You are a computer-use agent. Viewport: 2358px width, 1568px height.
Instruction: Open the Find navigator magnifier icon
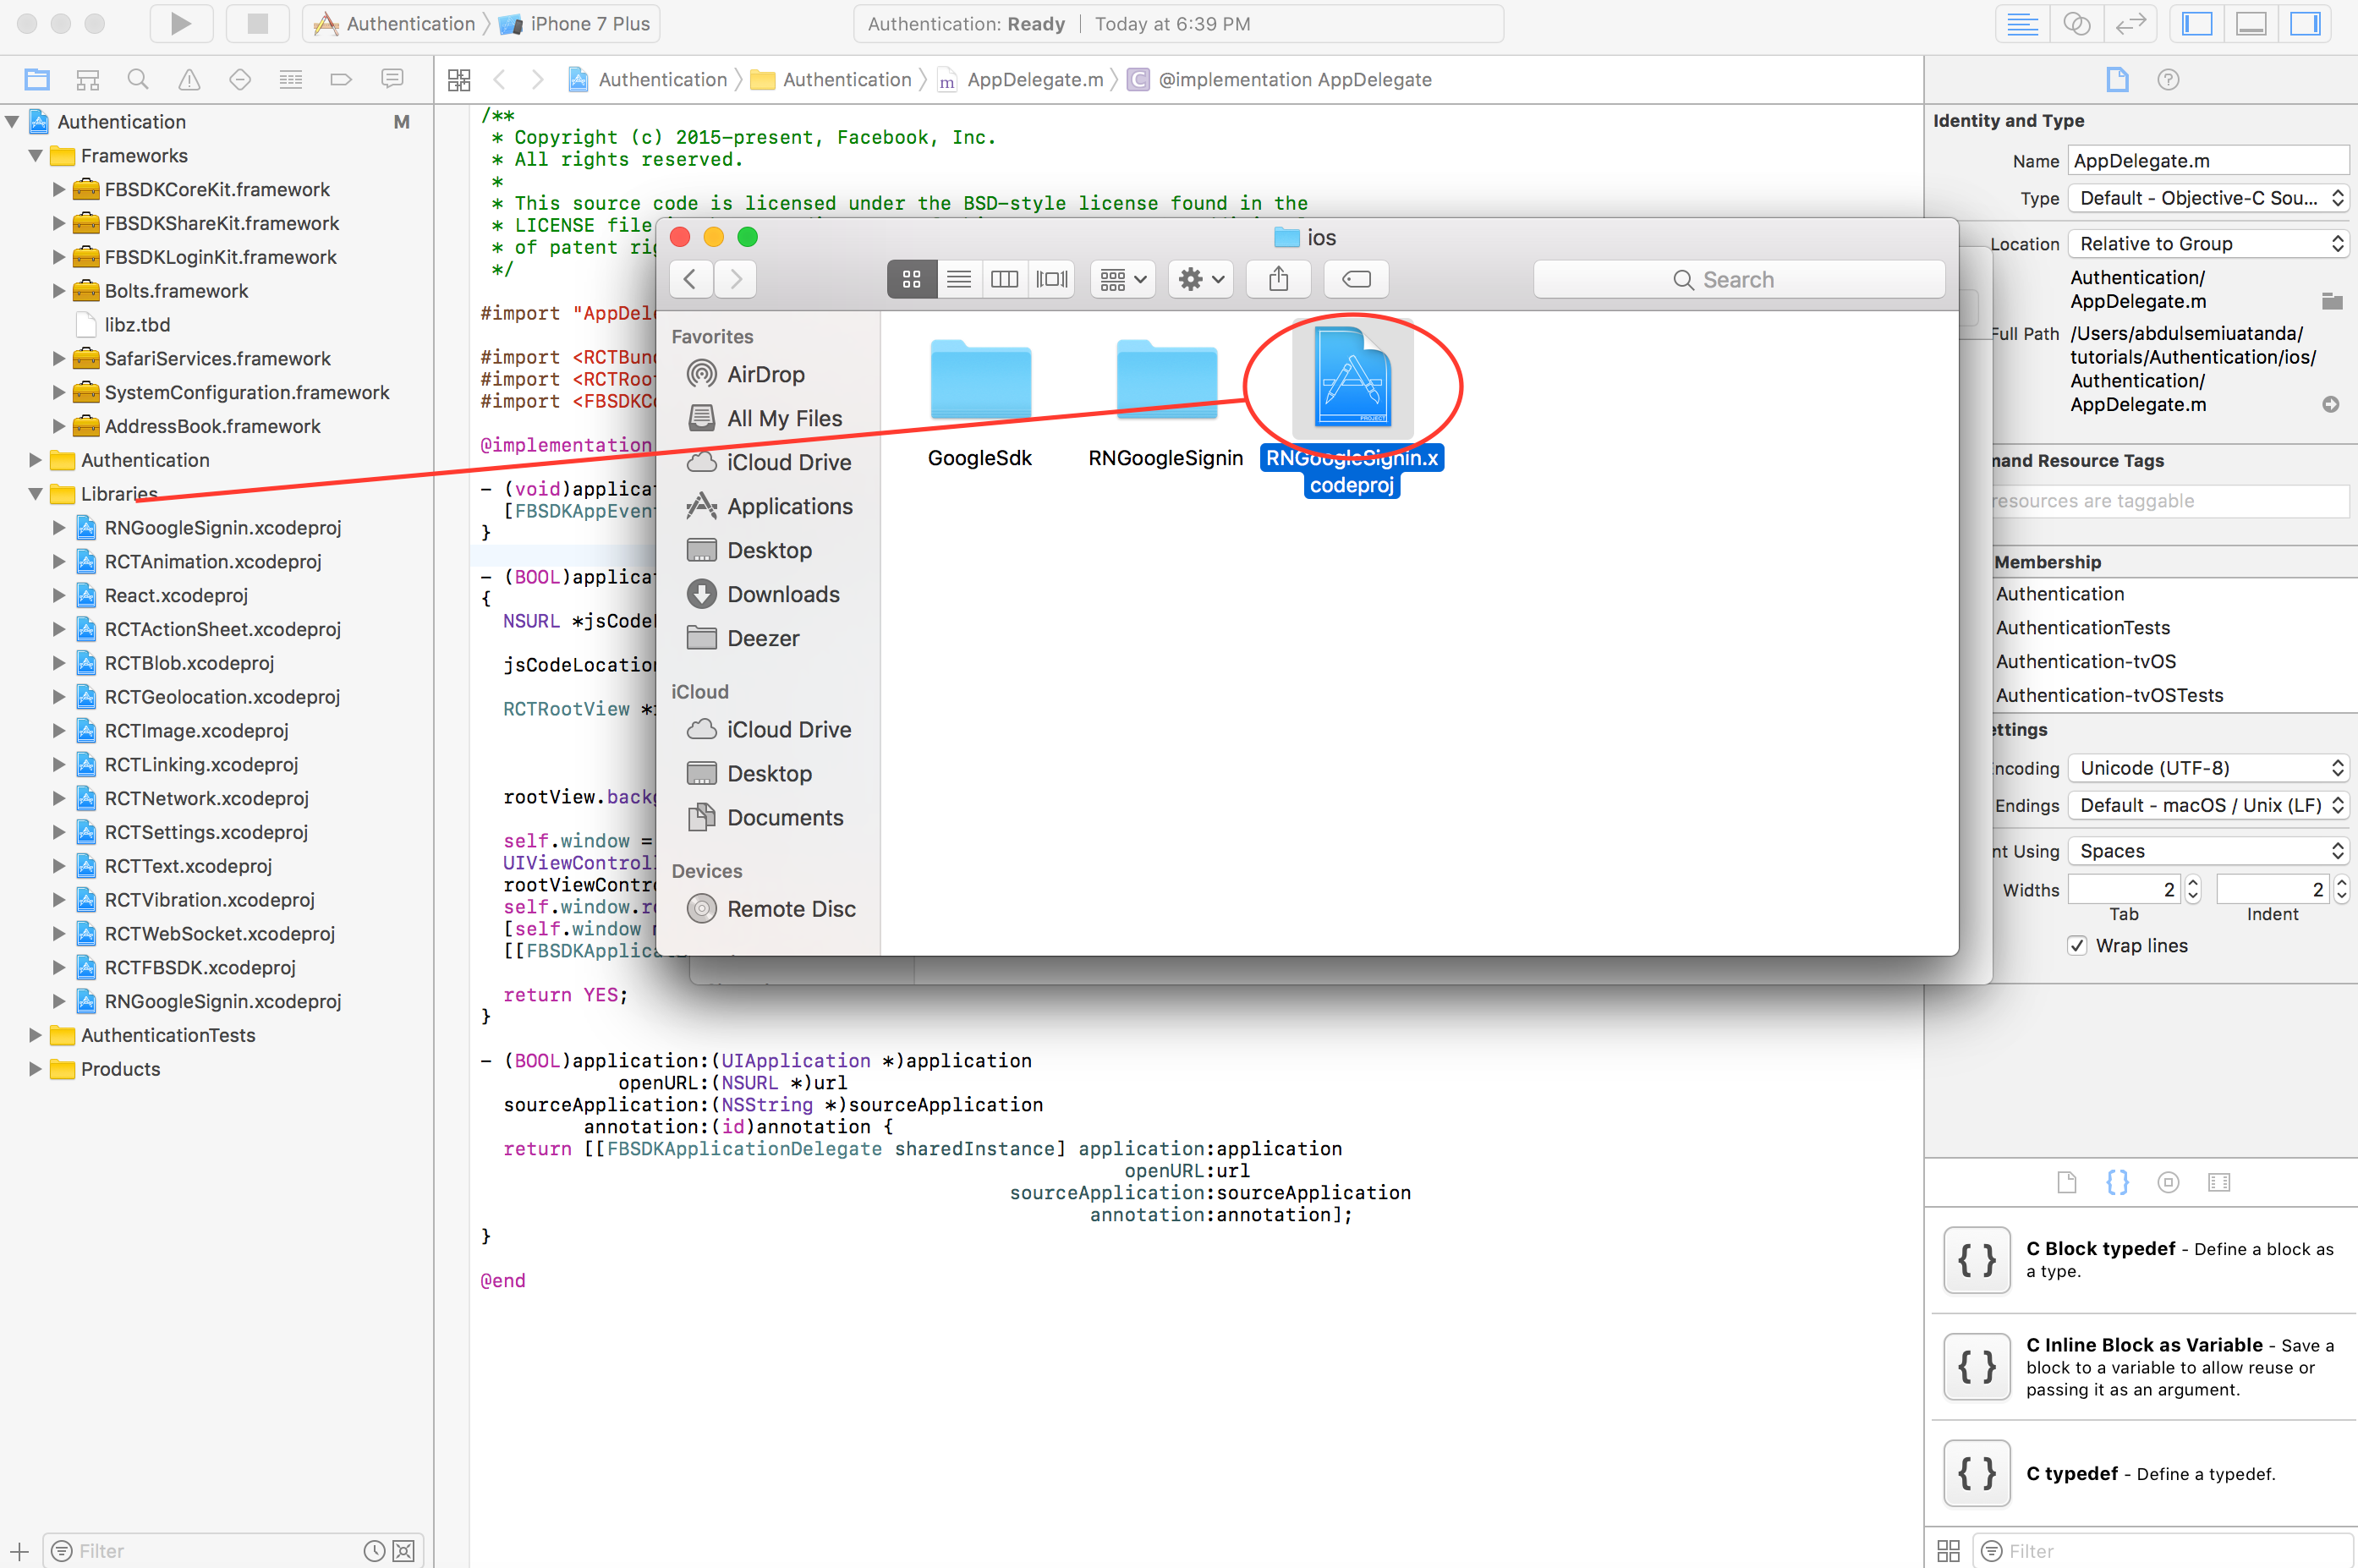138,79
